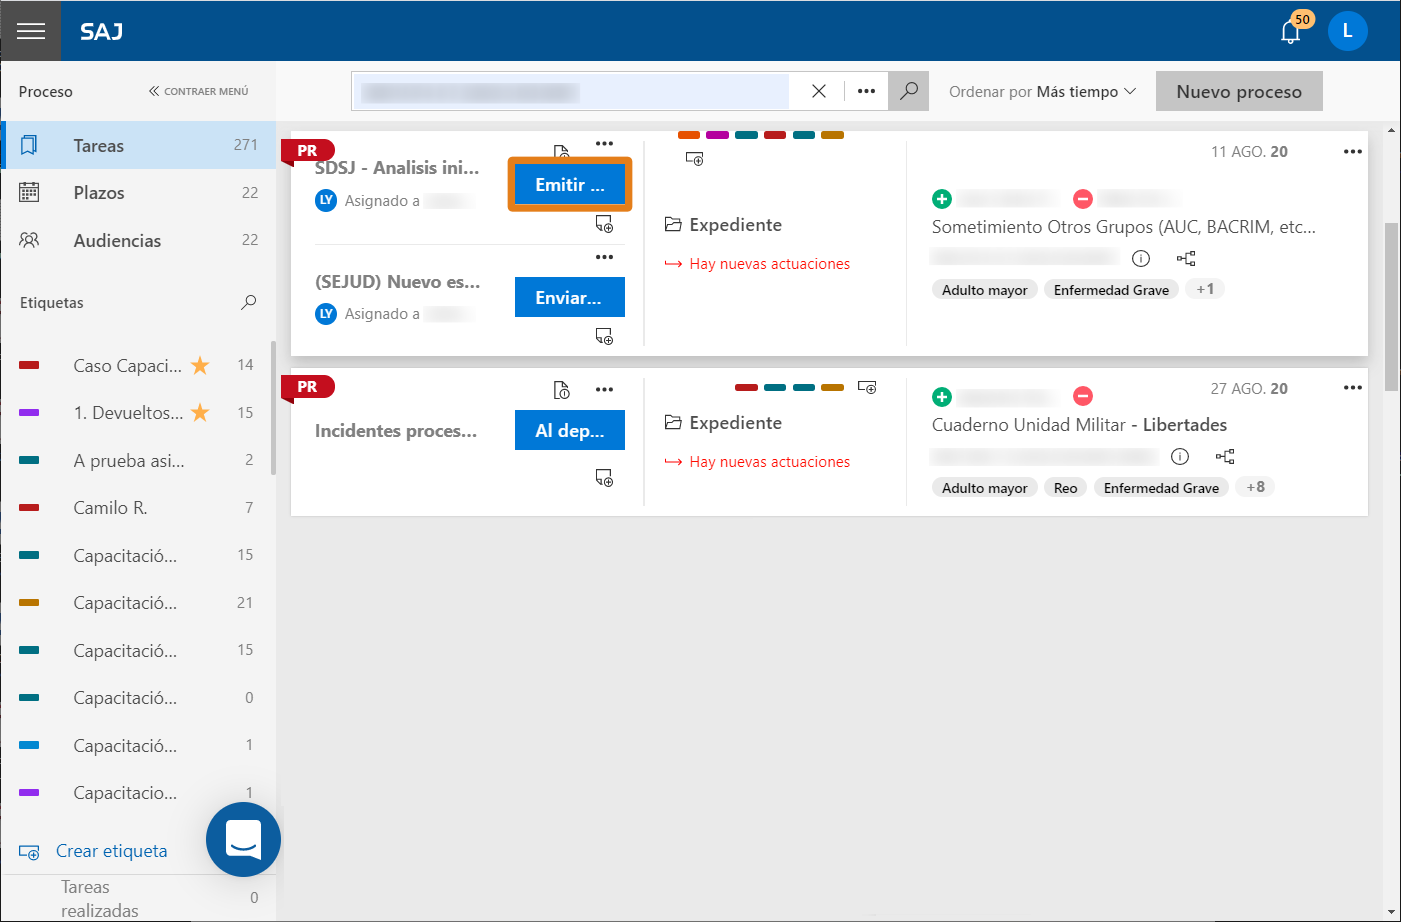Click Crear etiqueta link
The height and width of the screenshot is (922, 1401).
click(111, 851)
